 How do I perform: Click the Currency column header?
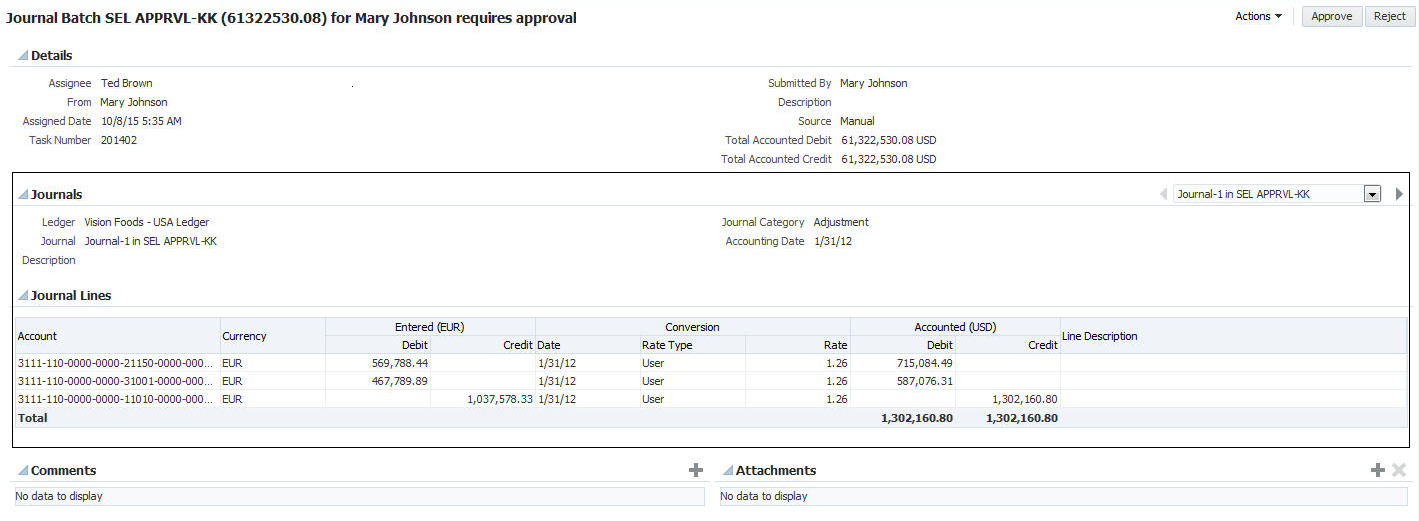point(244,336)
